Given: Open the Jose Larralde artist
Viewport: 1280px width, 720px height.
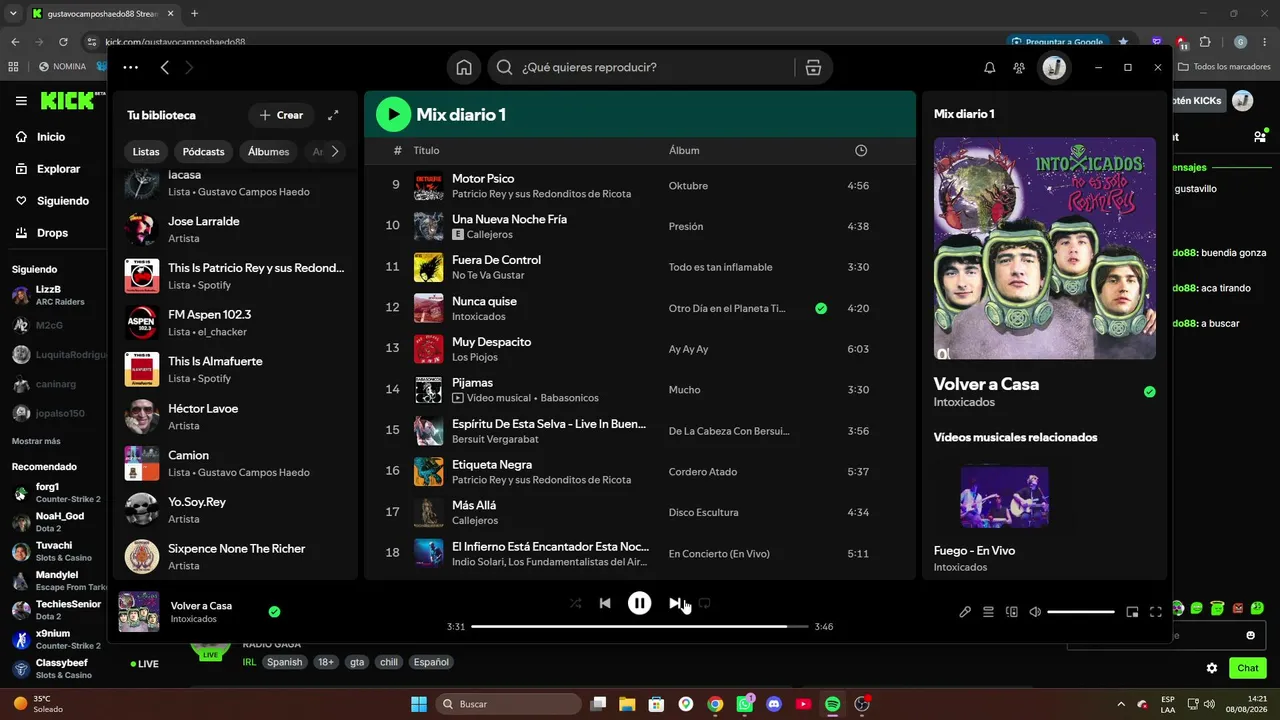Looking at the screenshot, I should (x=235, y=229).
